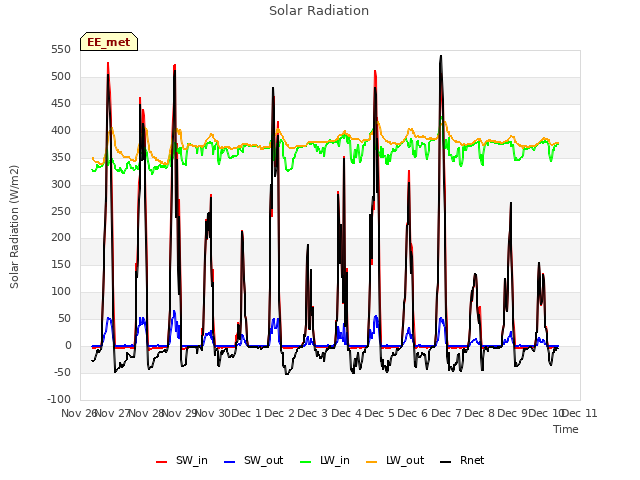Click the EE_met annotation tag
The width and height of the screenshot is (640, 480).
[x=109, y=42]
